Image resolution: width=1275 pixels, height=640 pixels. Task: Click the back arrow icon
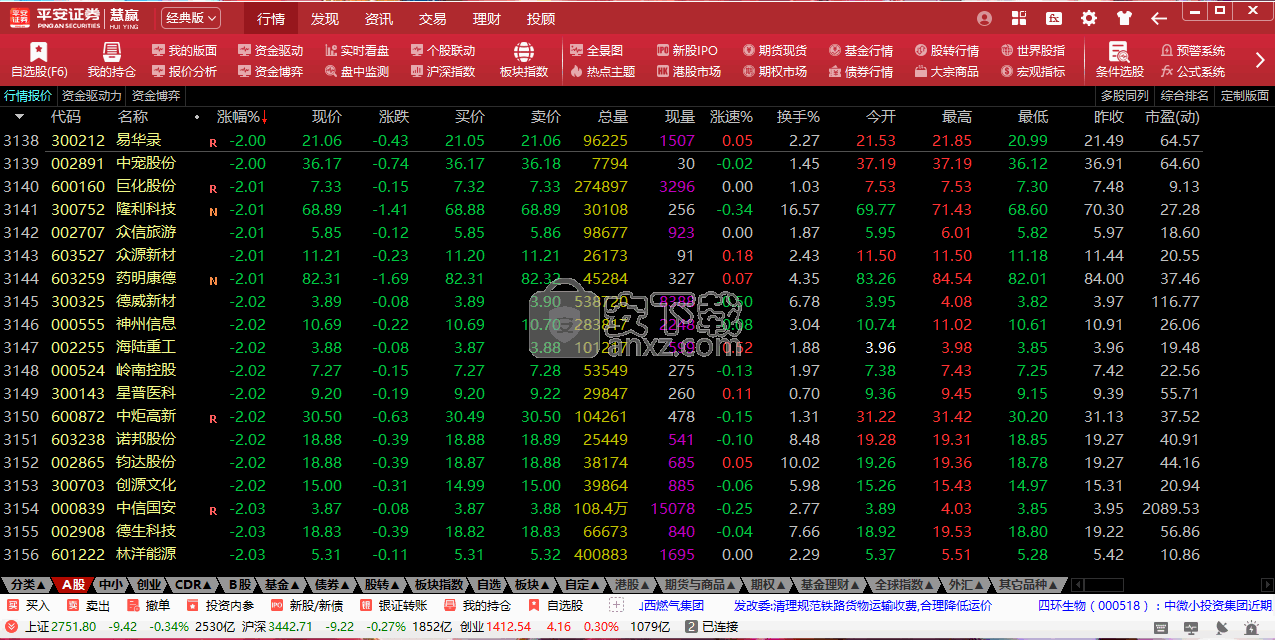1159,18
